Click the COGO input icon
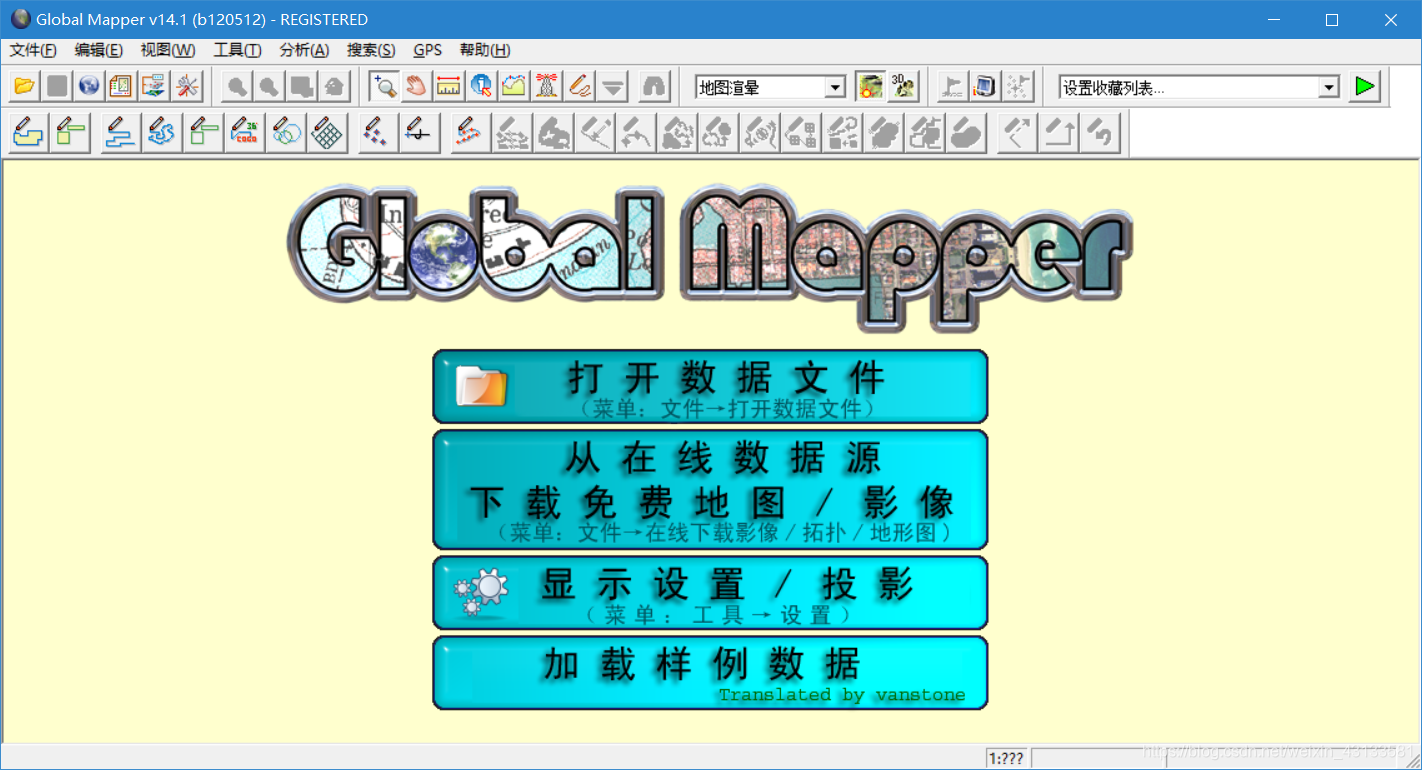The height and width of the screenshot is (770, 1422). [244, 132]
